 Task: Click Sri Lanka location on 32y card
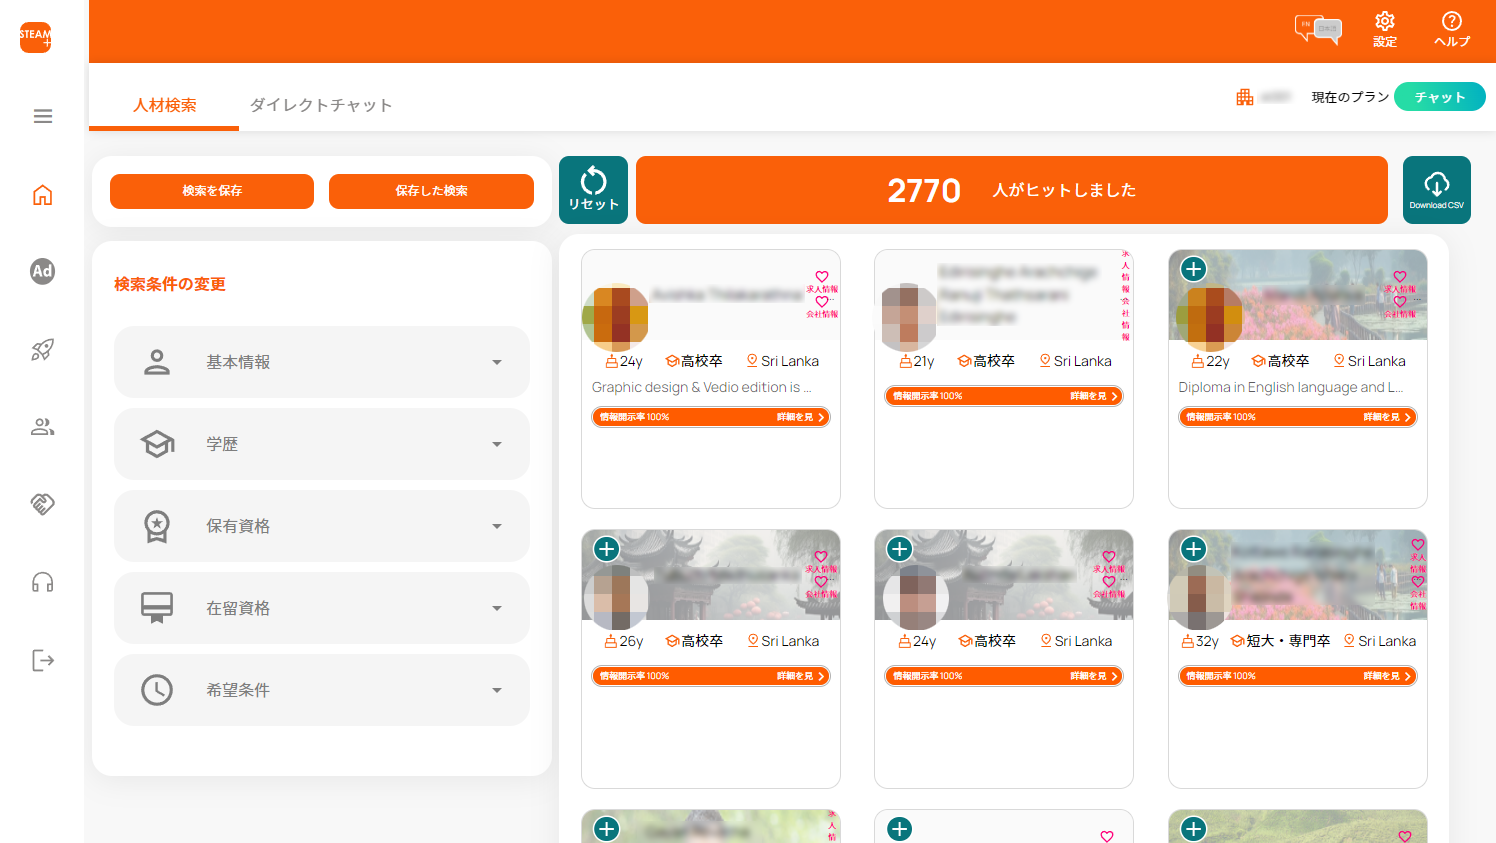tap(1387, 641)
